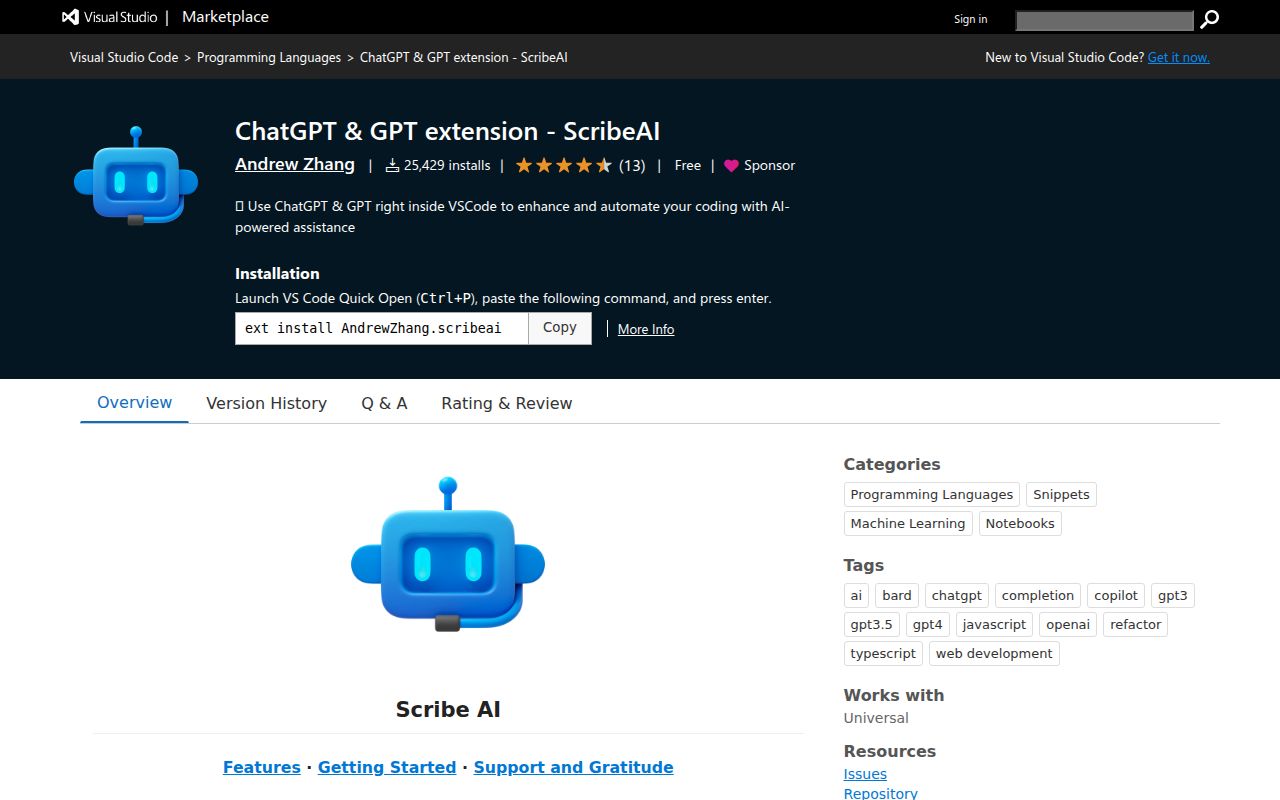Screen dimensions: 1280x800
Task: Click the openai tag
Action: pyautogui.click(x=1068, y=624)
